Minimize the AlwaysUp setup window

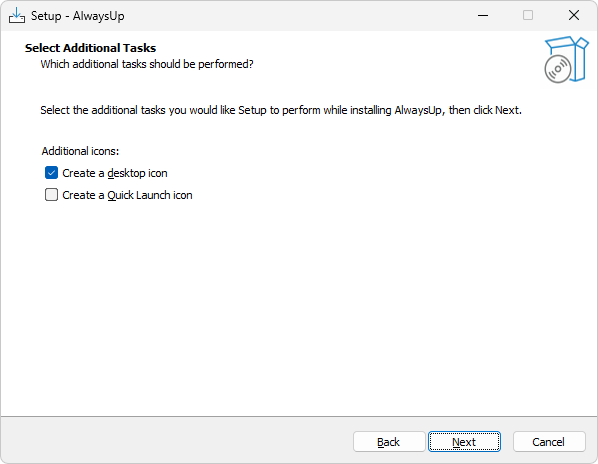click(483, 16)
